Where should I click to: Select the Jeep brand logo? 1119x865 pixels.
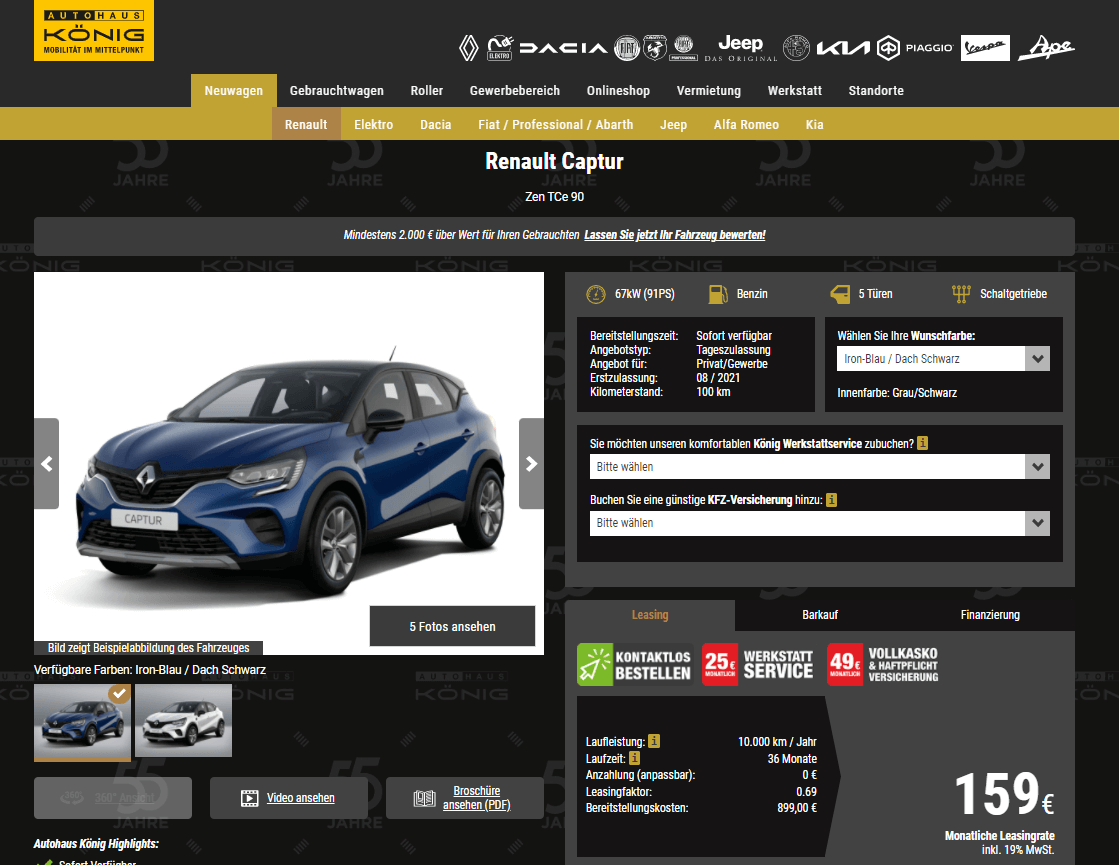pos(740,48)
